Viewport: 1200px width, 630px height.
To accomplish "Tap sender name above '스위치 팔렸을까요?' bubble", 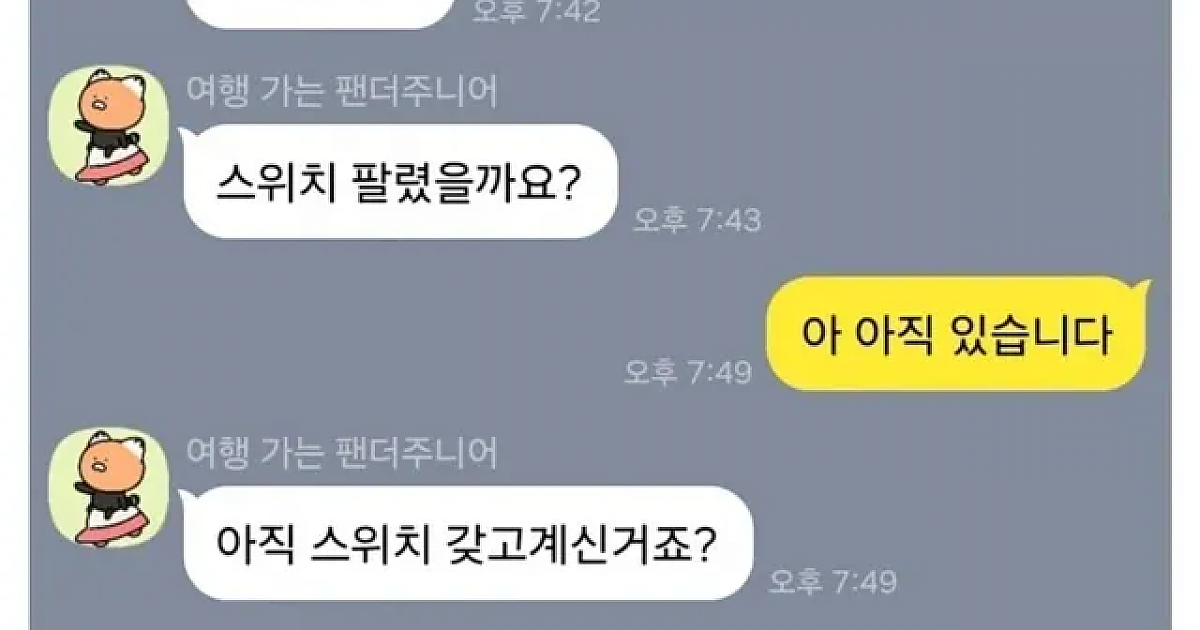I will coord(342,92).
